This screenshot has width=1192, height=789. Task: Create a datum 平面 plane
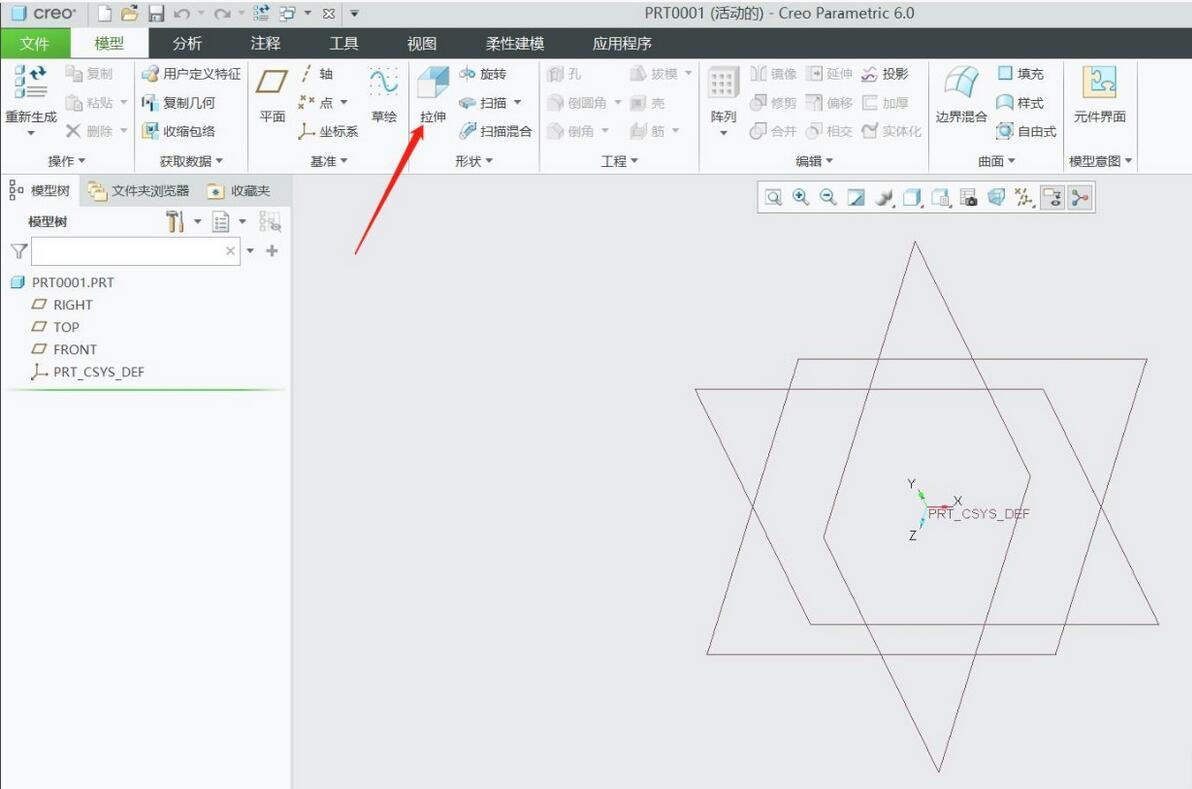pos(271,94)
